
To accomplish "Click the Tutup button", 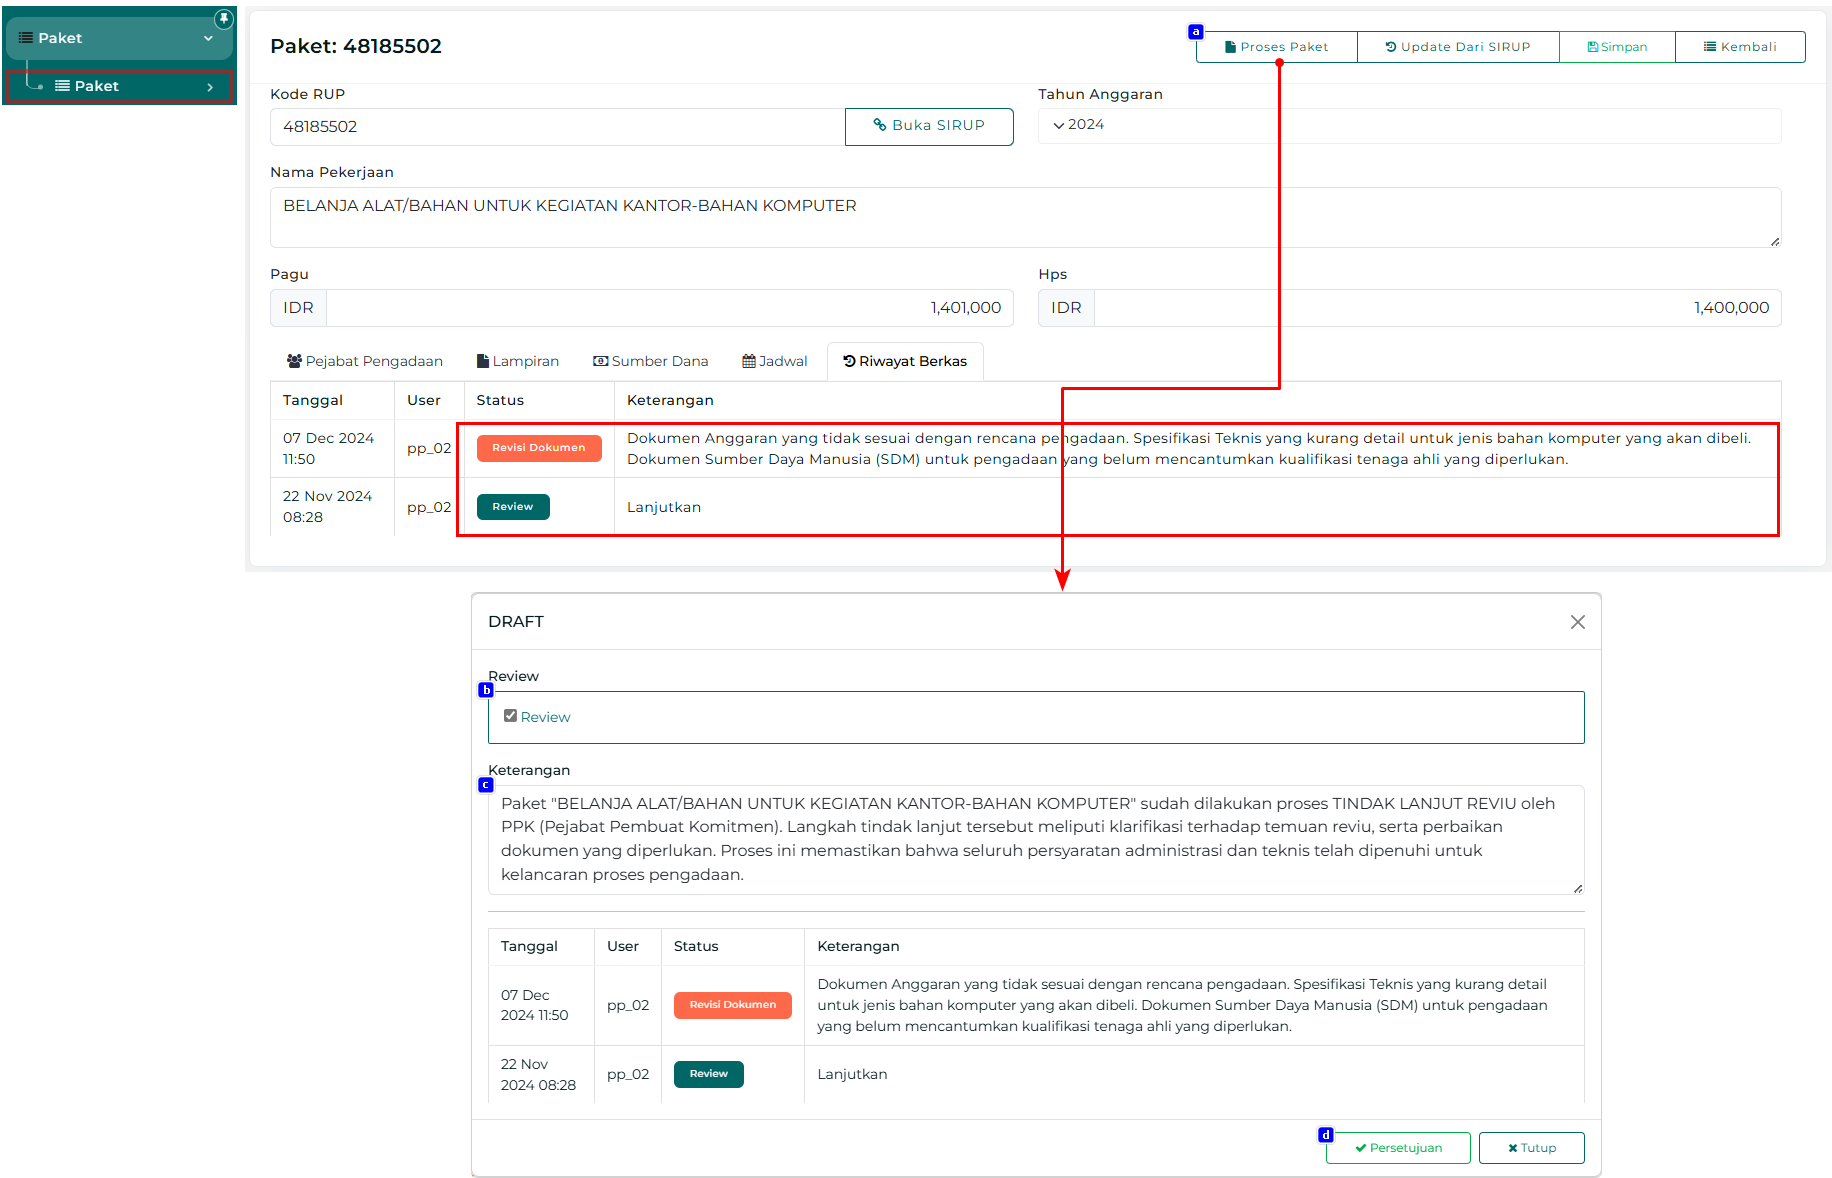I will click(1531, 1148).
